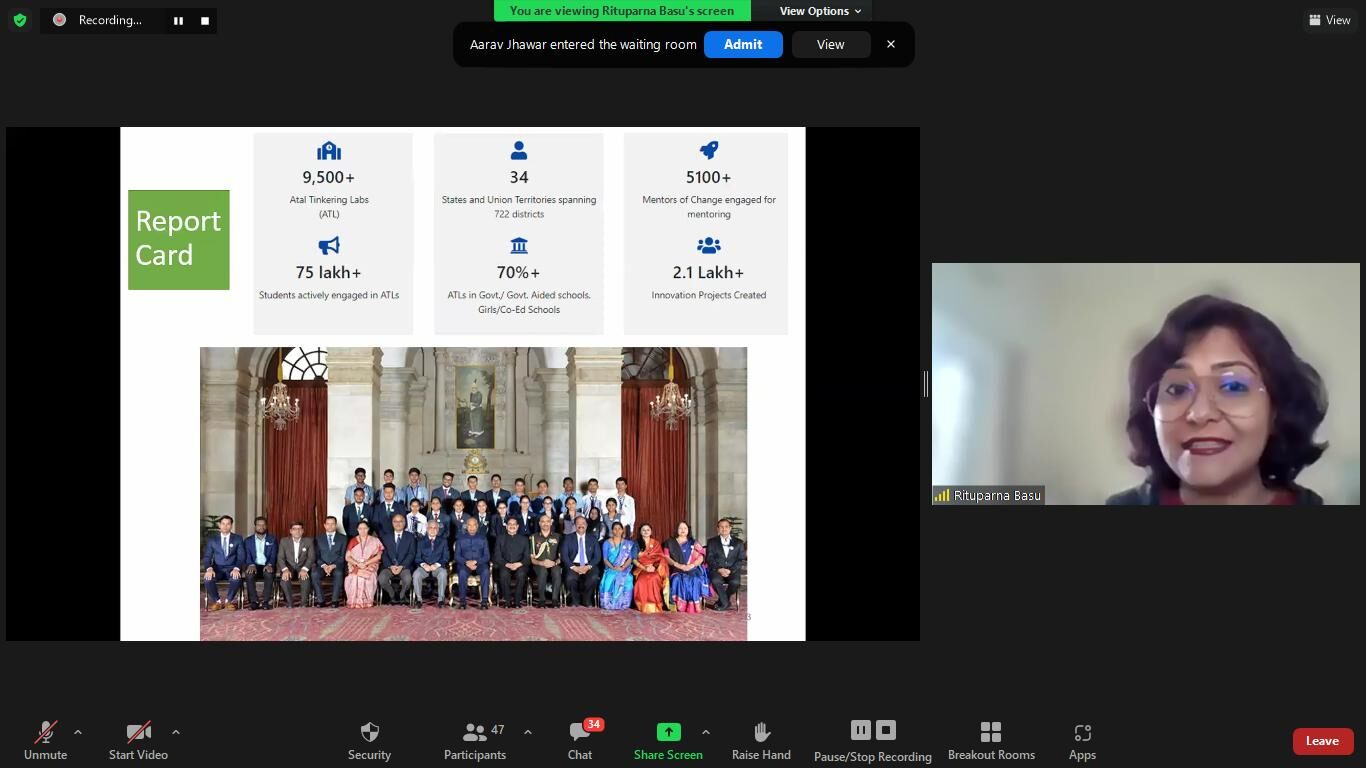
Task: Expand share options arrow beside Share Screen
Action: 706,732
